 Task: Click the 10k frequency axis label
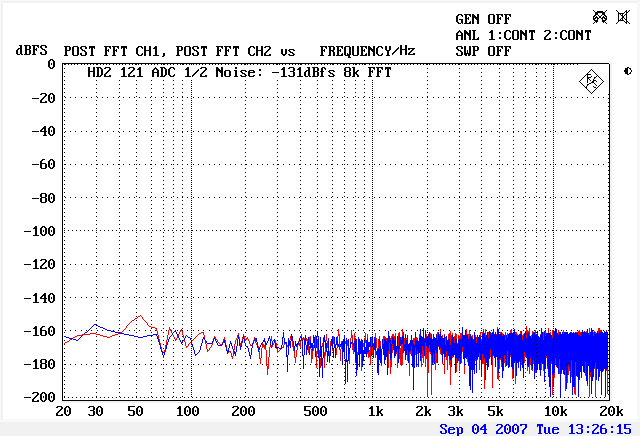[x=556, y=411]
